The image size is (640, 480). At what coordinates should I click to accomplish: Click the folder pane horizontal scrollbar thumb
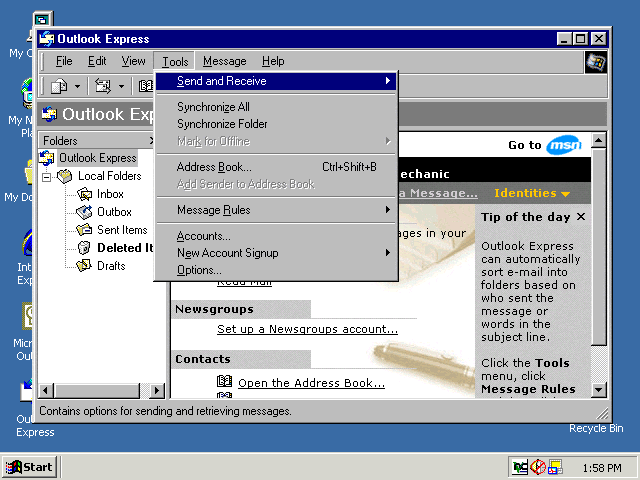click(97, 391)
